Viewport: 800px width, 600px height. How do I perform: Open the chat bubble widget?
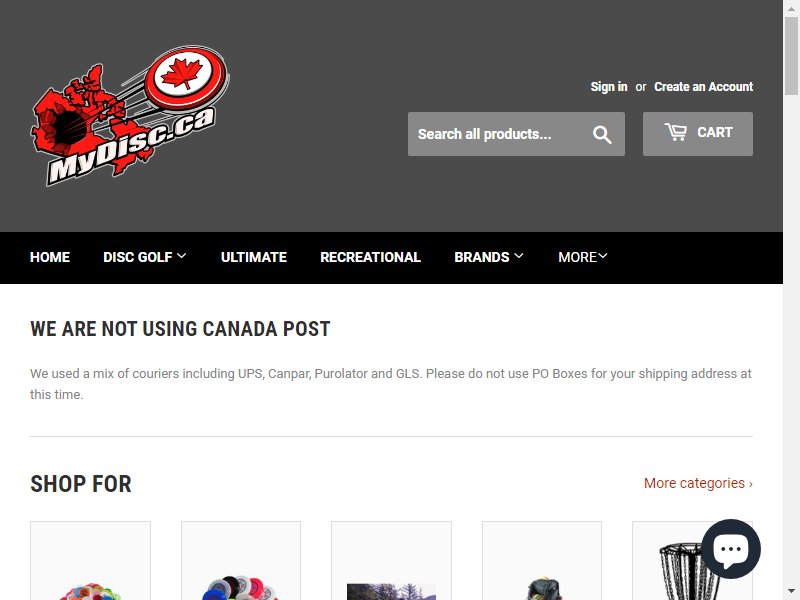731,549
